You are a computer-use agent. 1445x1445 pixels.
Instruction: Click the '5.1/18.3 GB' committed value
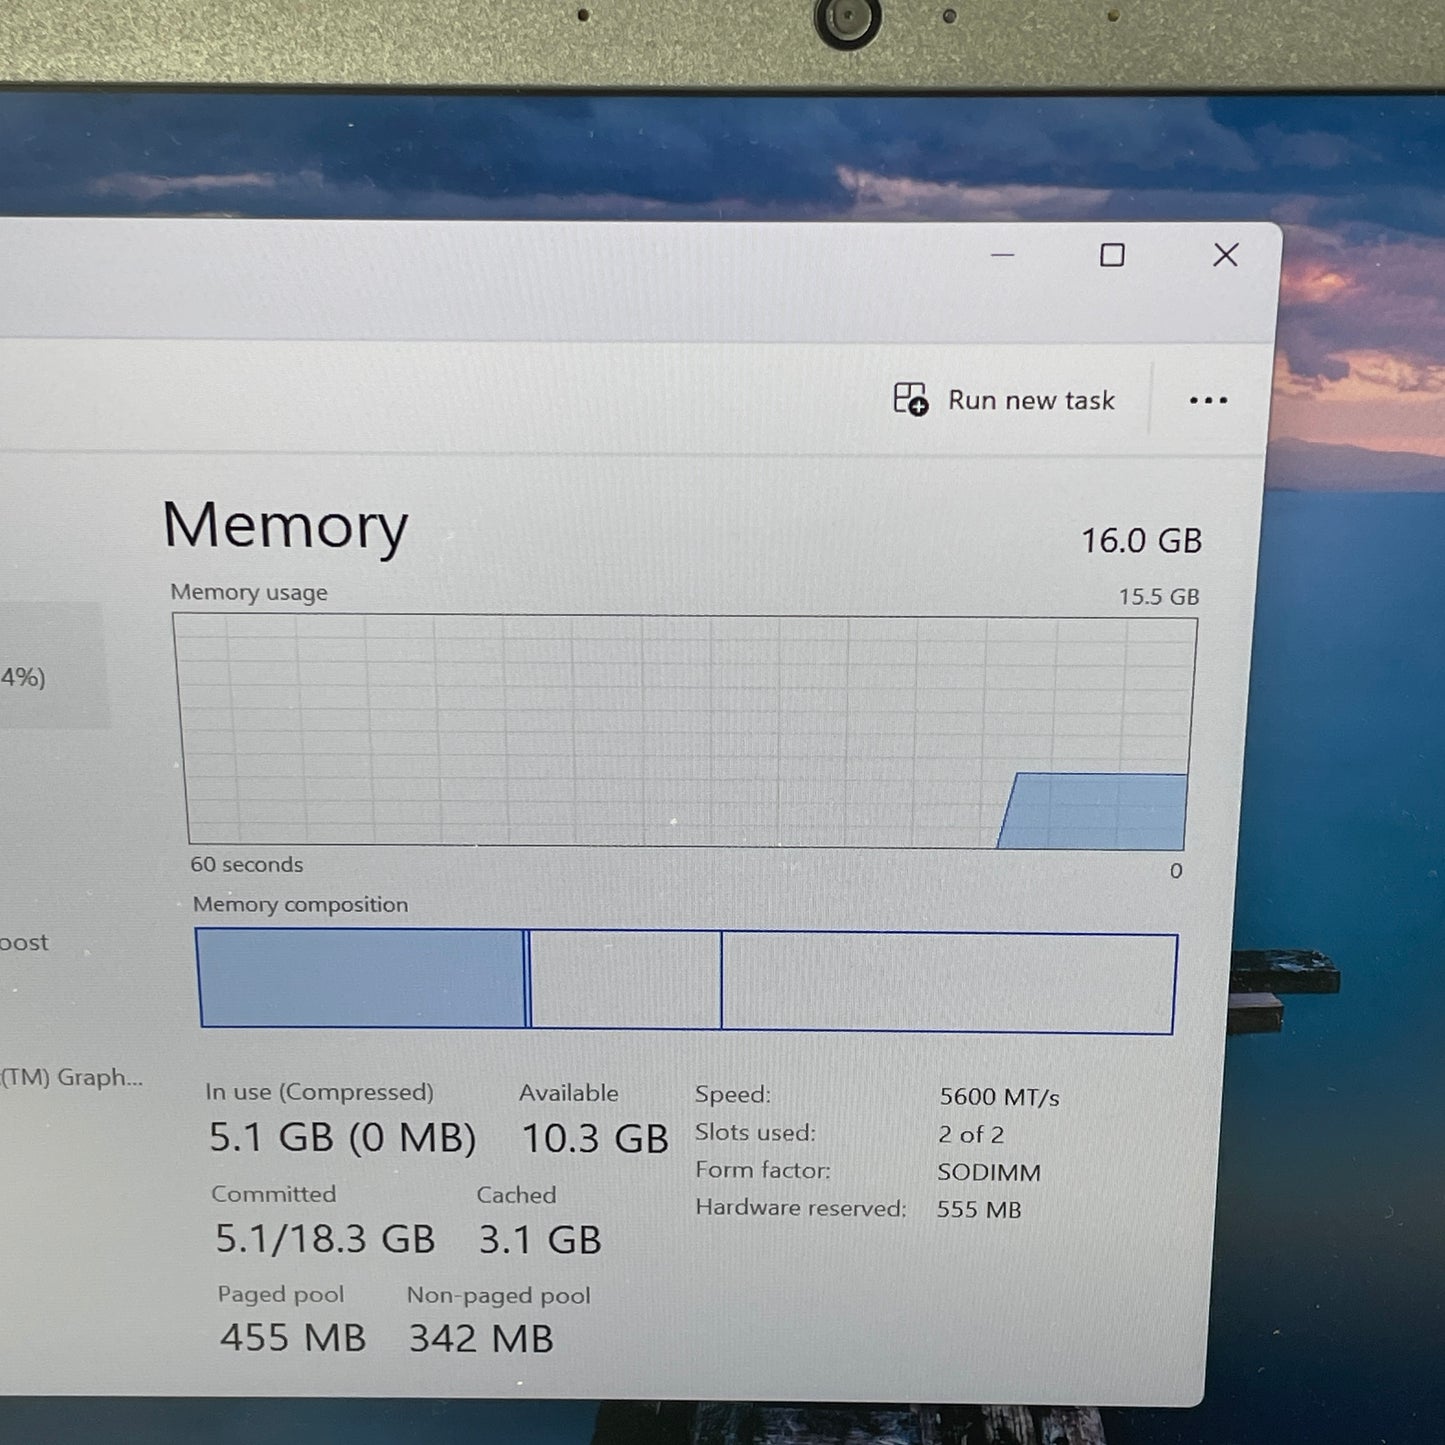coord(325,1239)
